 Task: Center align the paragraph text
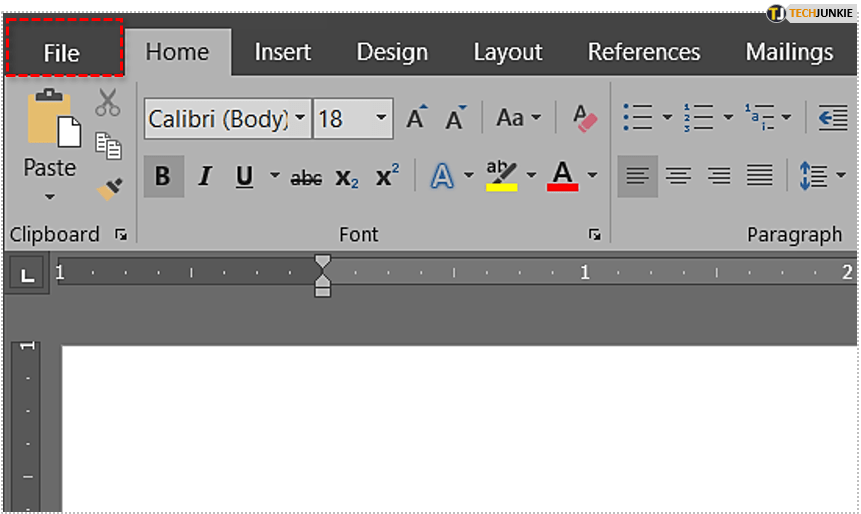(x=678, y=177)
